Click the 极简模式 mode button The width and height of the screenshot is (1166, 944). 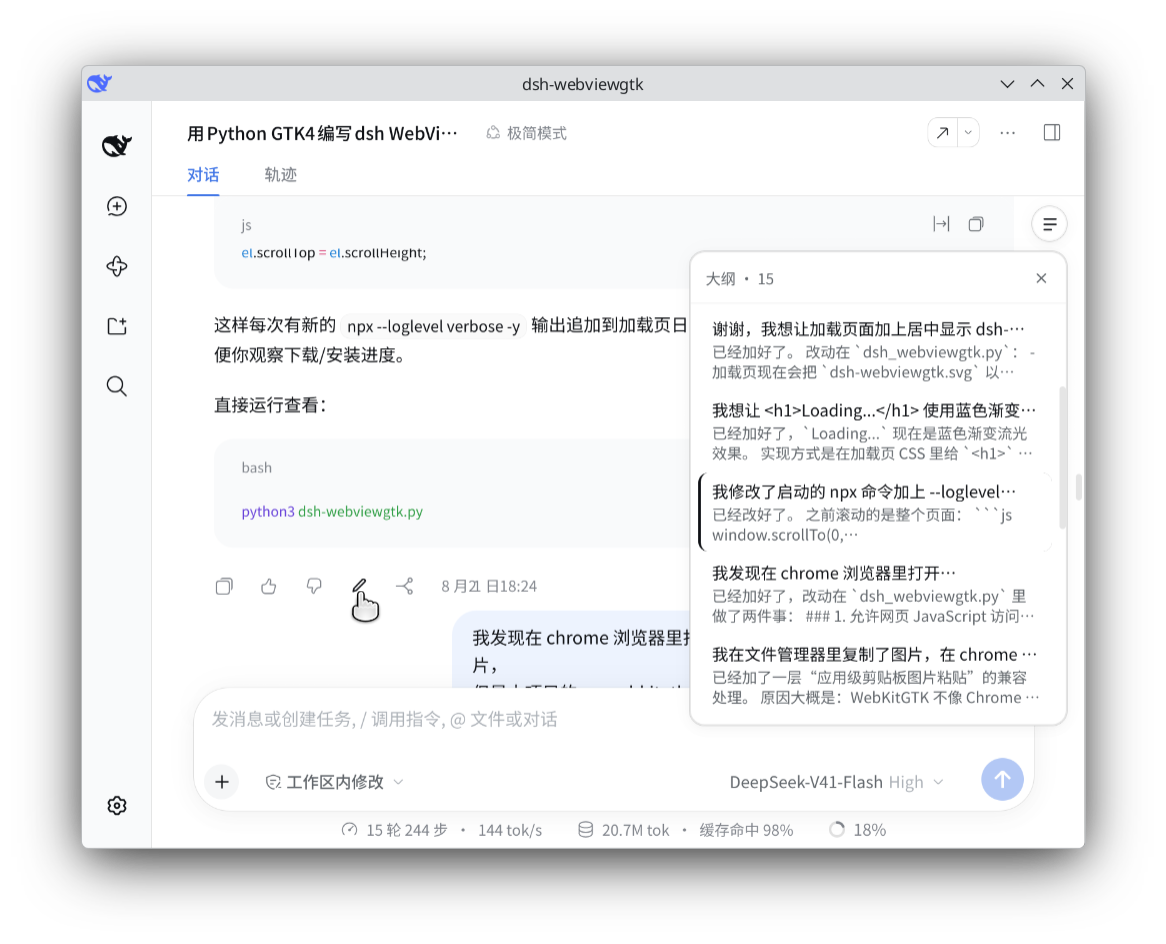click(526, 133)
